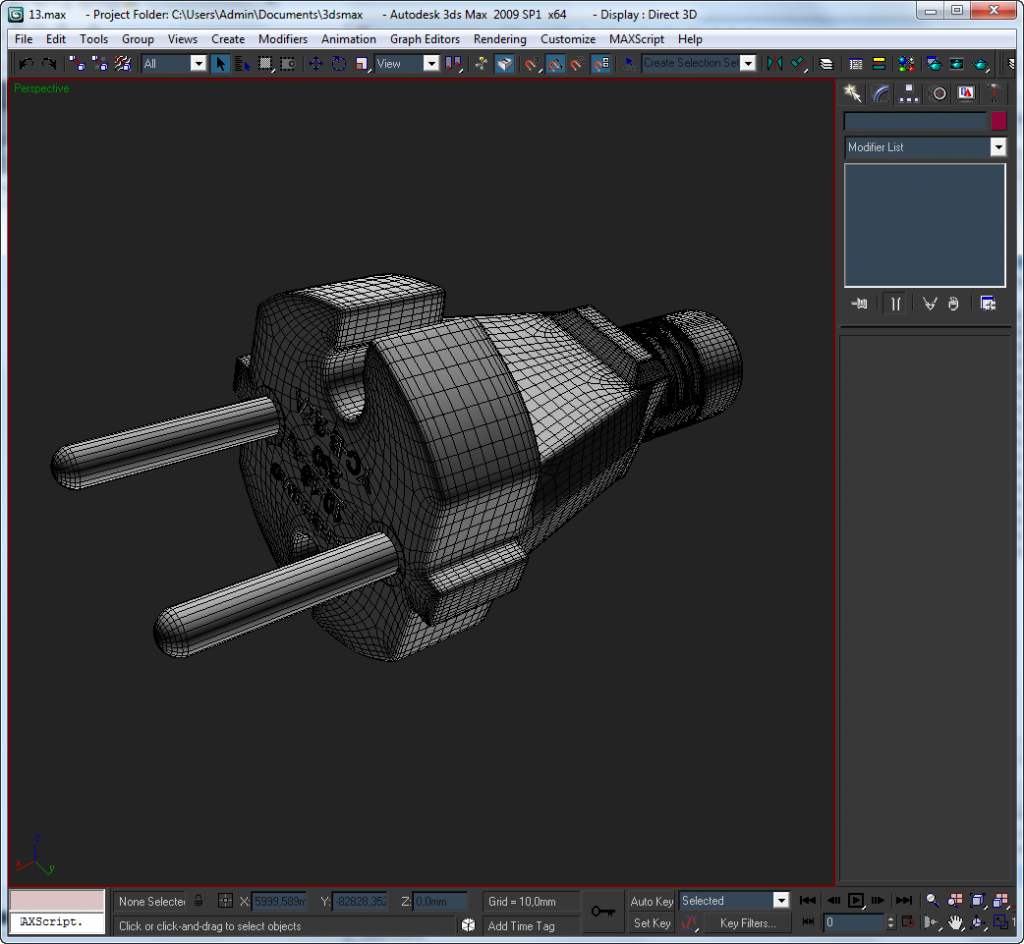This screenshot has height=944, width=1024.
Task: Toggle the Selection Lock padlock
Action: pos(199,901)
